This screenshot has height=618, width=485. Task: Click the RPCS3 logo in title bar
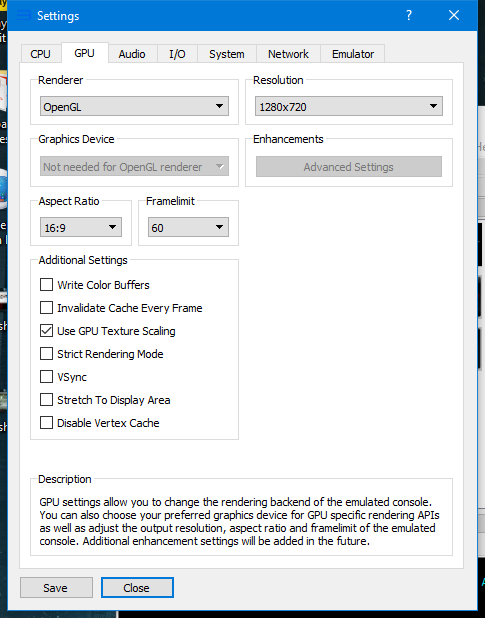point(23,15)
